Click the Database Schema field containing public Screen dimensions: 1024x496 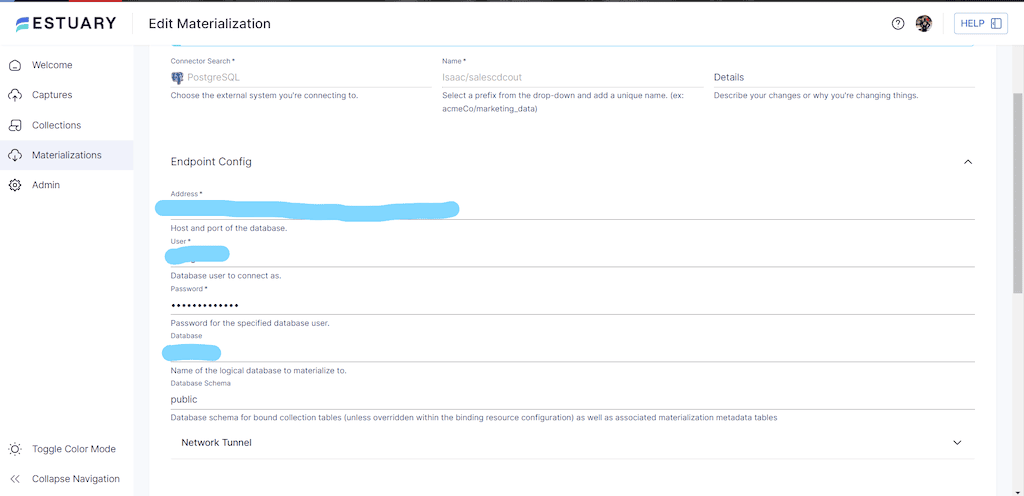tap(572, 399)
